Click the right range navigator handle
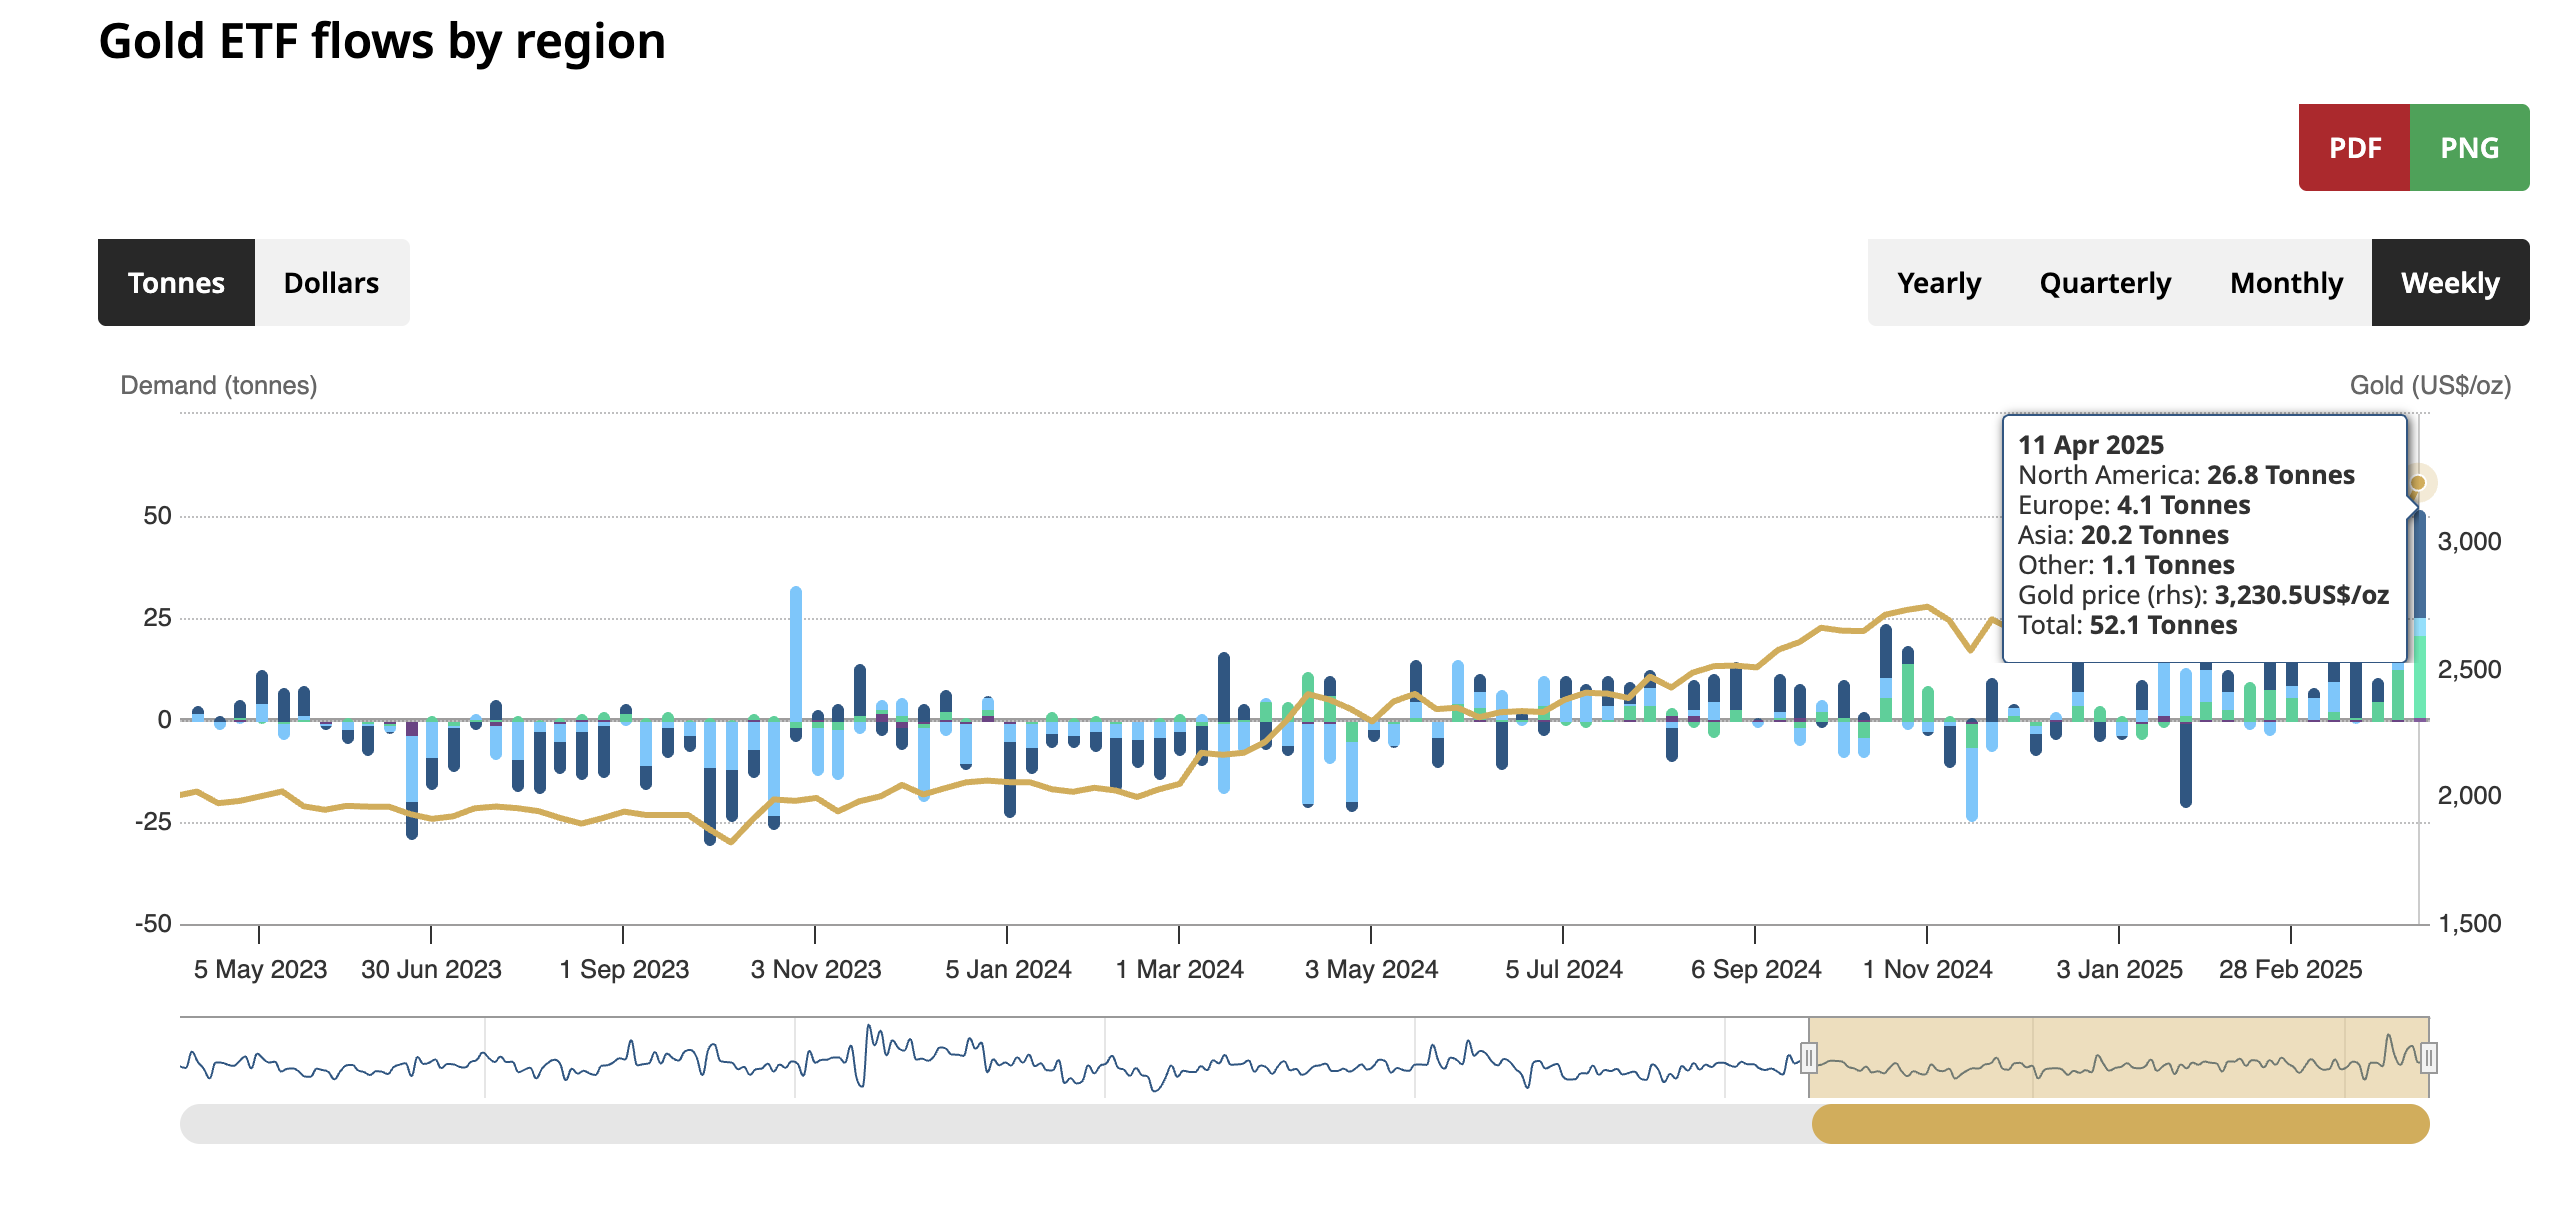Viewport: 2566px width, 1210px height. click(x=2428, y=1057)
